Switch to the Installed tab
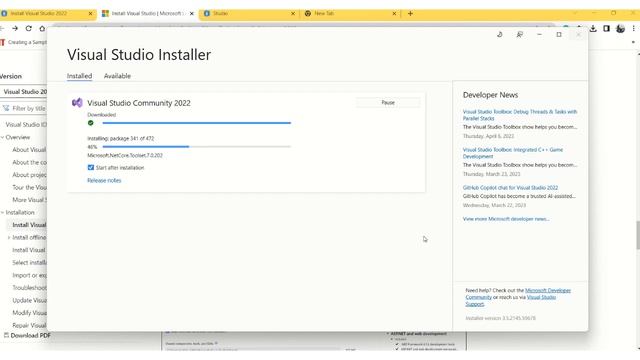The height and width of the screenshot is (360, 640). (80, 76)
